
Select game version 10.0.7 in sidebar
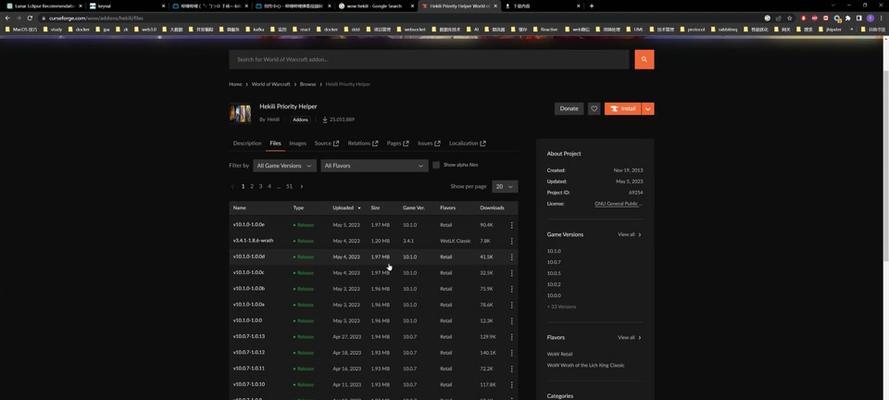pyautogui.click(x=554, y=262)
